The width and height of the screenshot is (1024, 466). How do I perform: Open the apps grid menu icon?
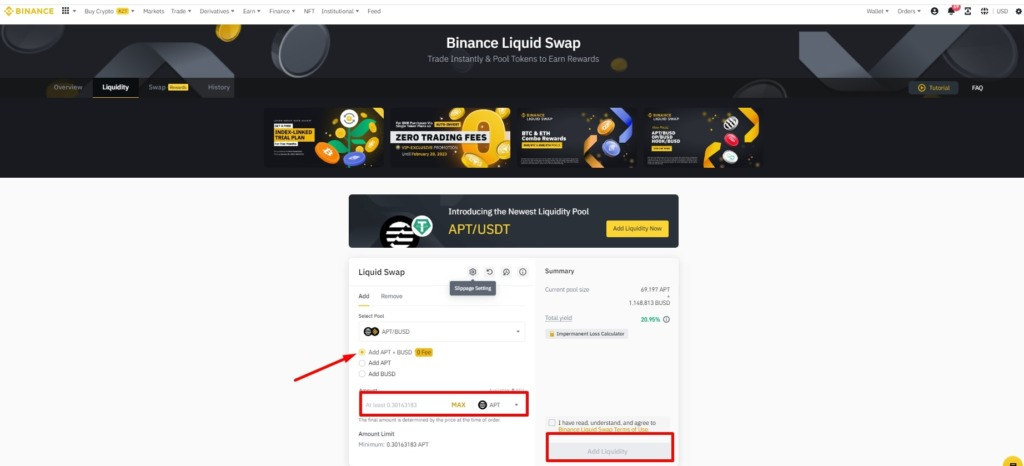(x=65, y=11)
